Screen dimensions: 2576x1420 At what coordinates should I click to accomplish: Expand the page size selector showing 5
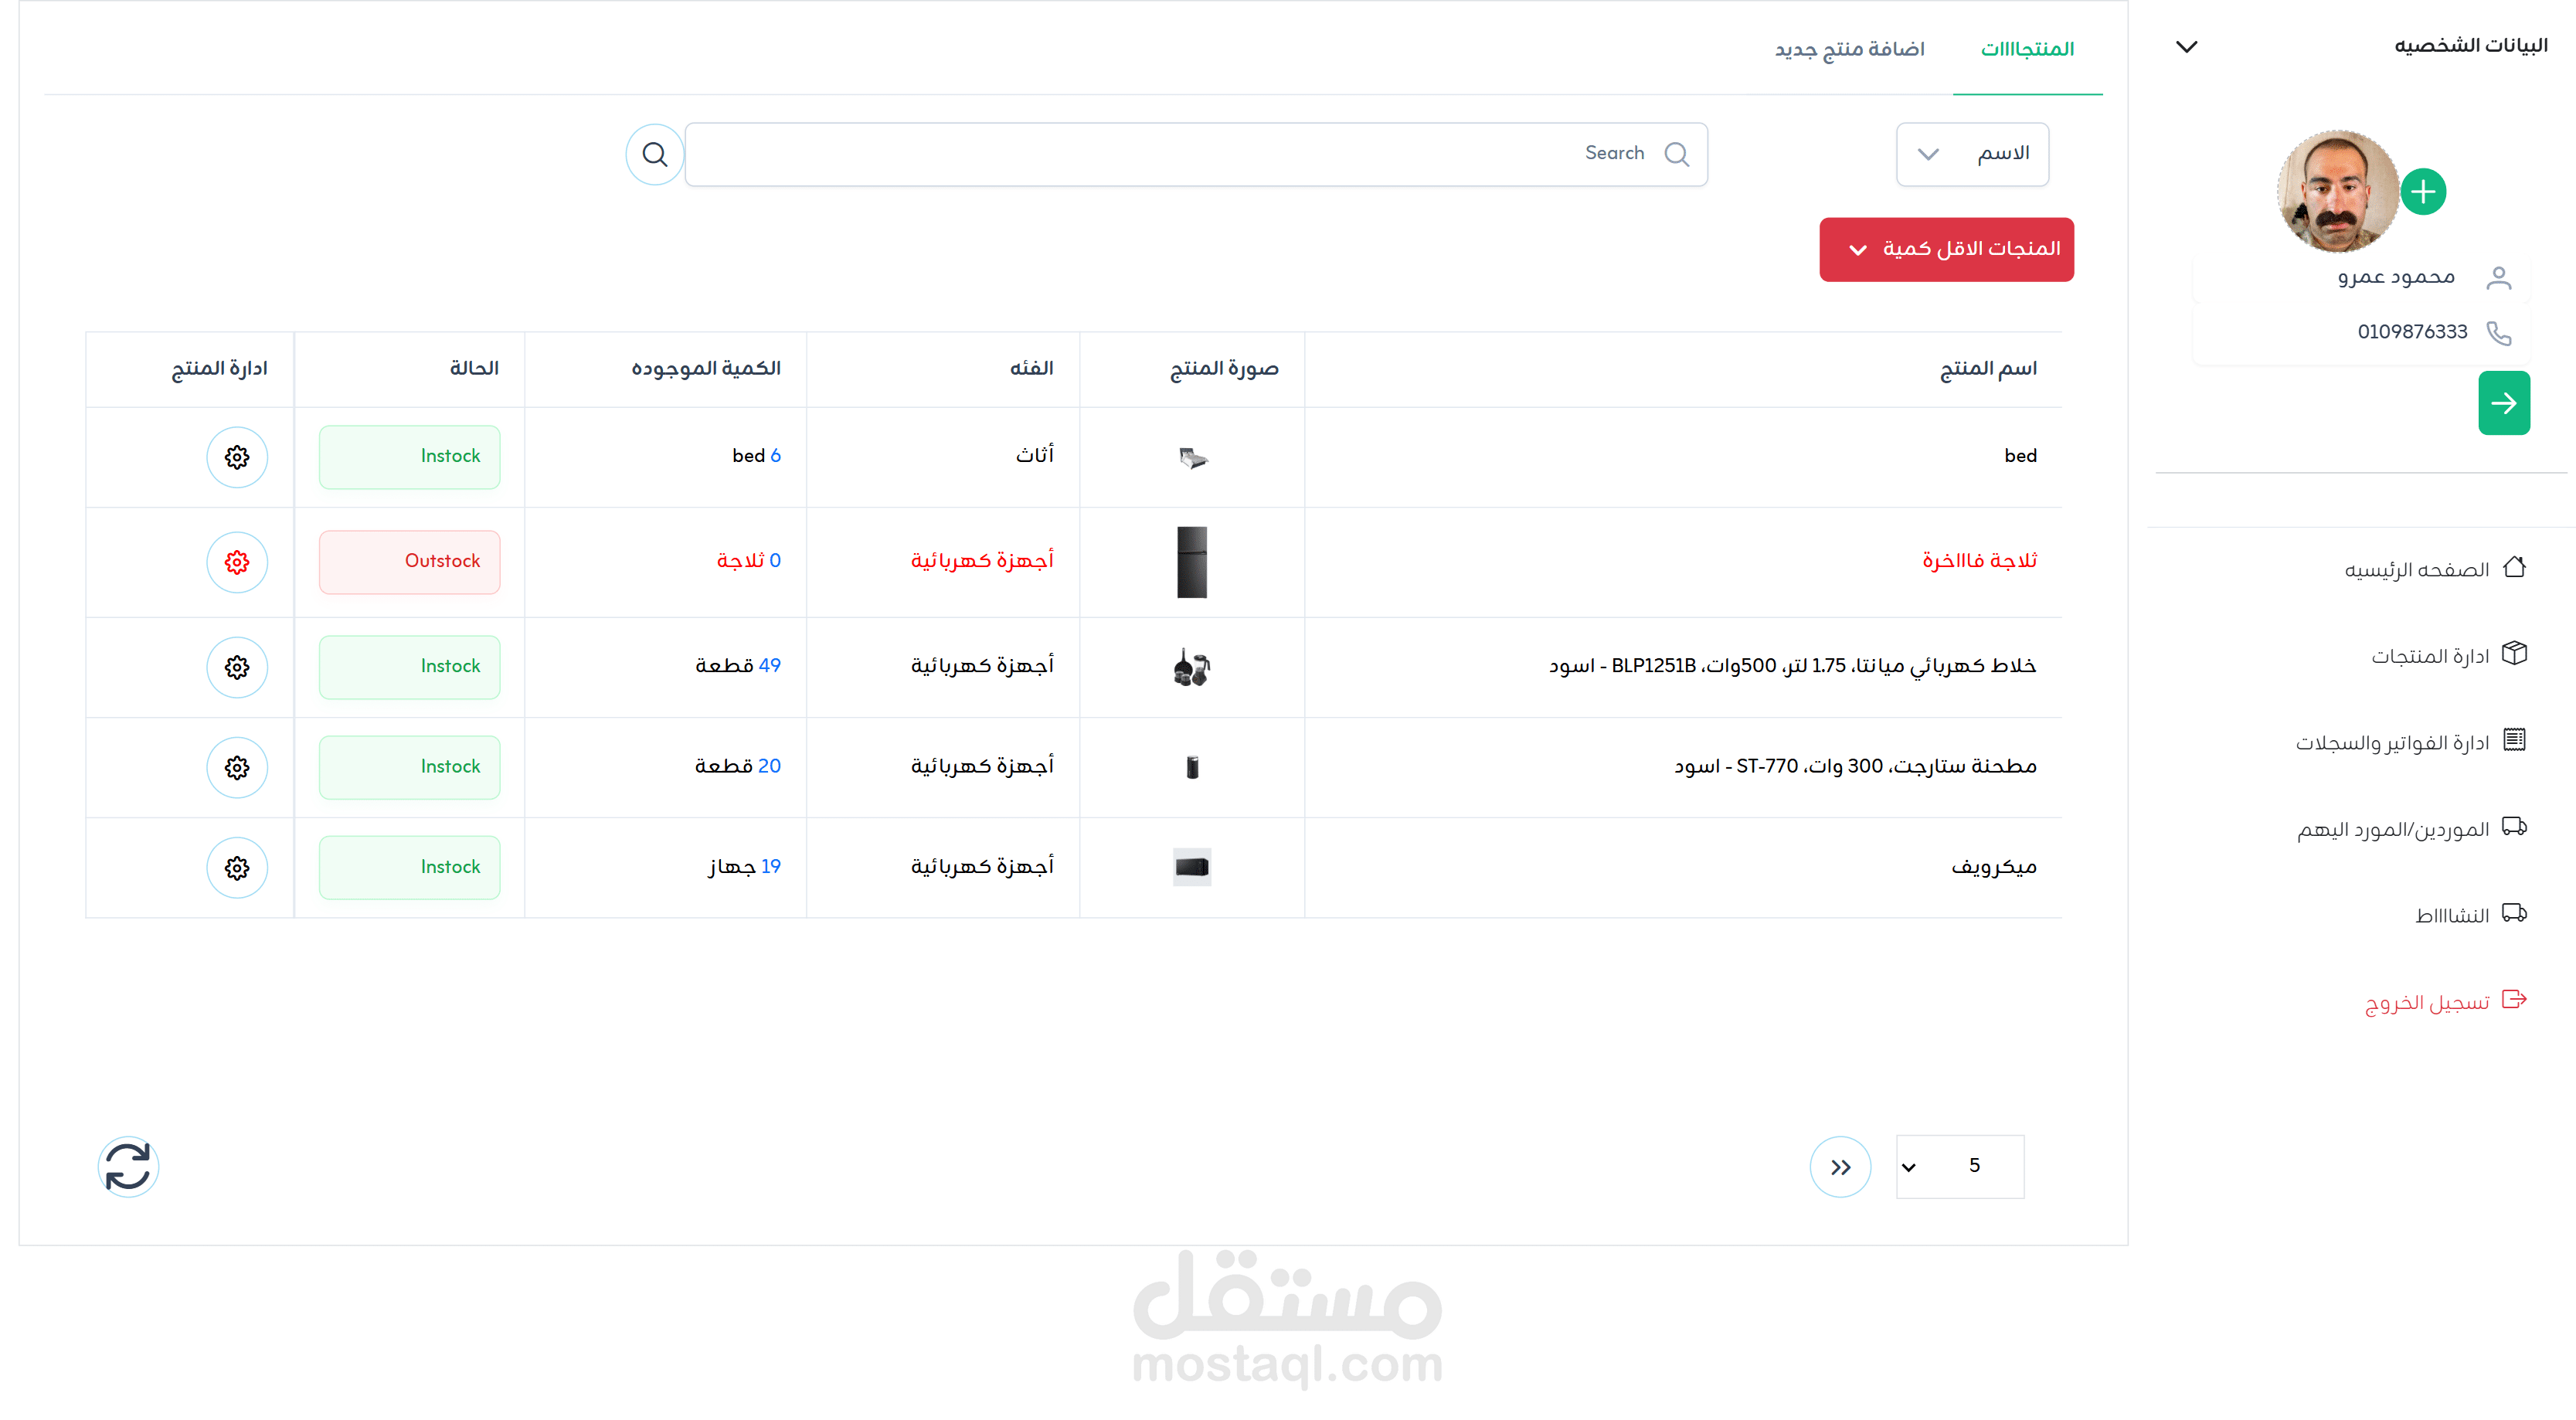click(x=1958, y=1166)
